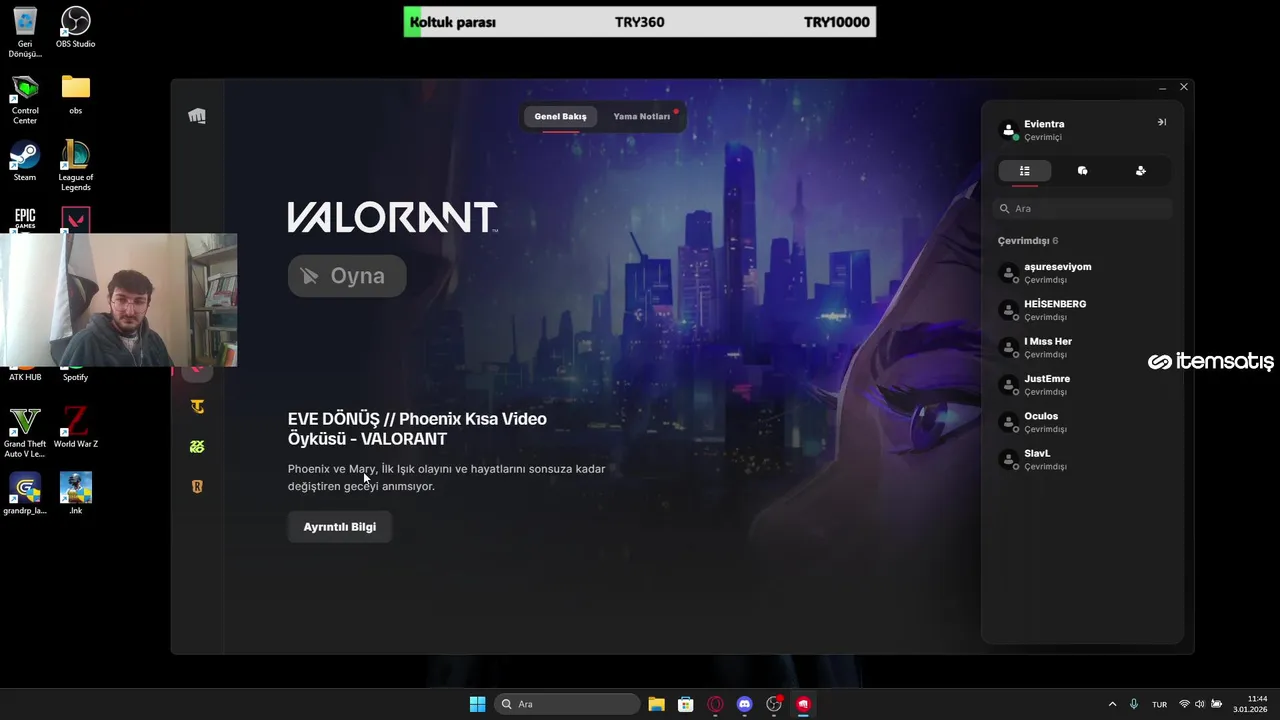Select friend JustEmre in the list
The height and width of the screenshot is (720, 1280).
(x=1082, y=385)
